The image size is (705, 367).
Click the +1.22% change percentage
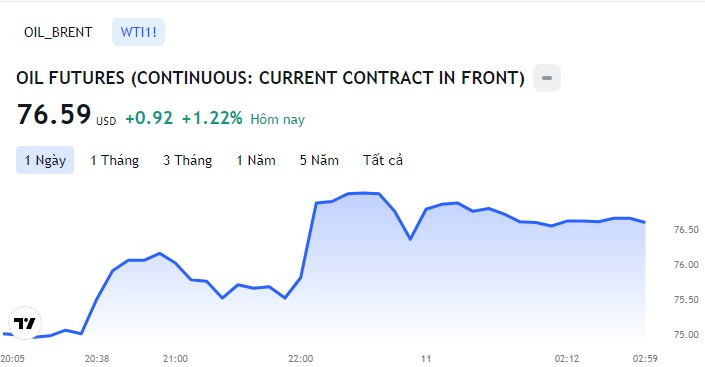click(212, 118)
